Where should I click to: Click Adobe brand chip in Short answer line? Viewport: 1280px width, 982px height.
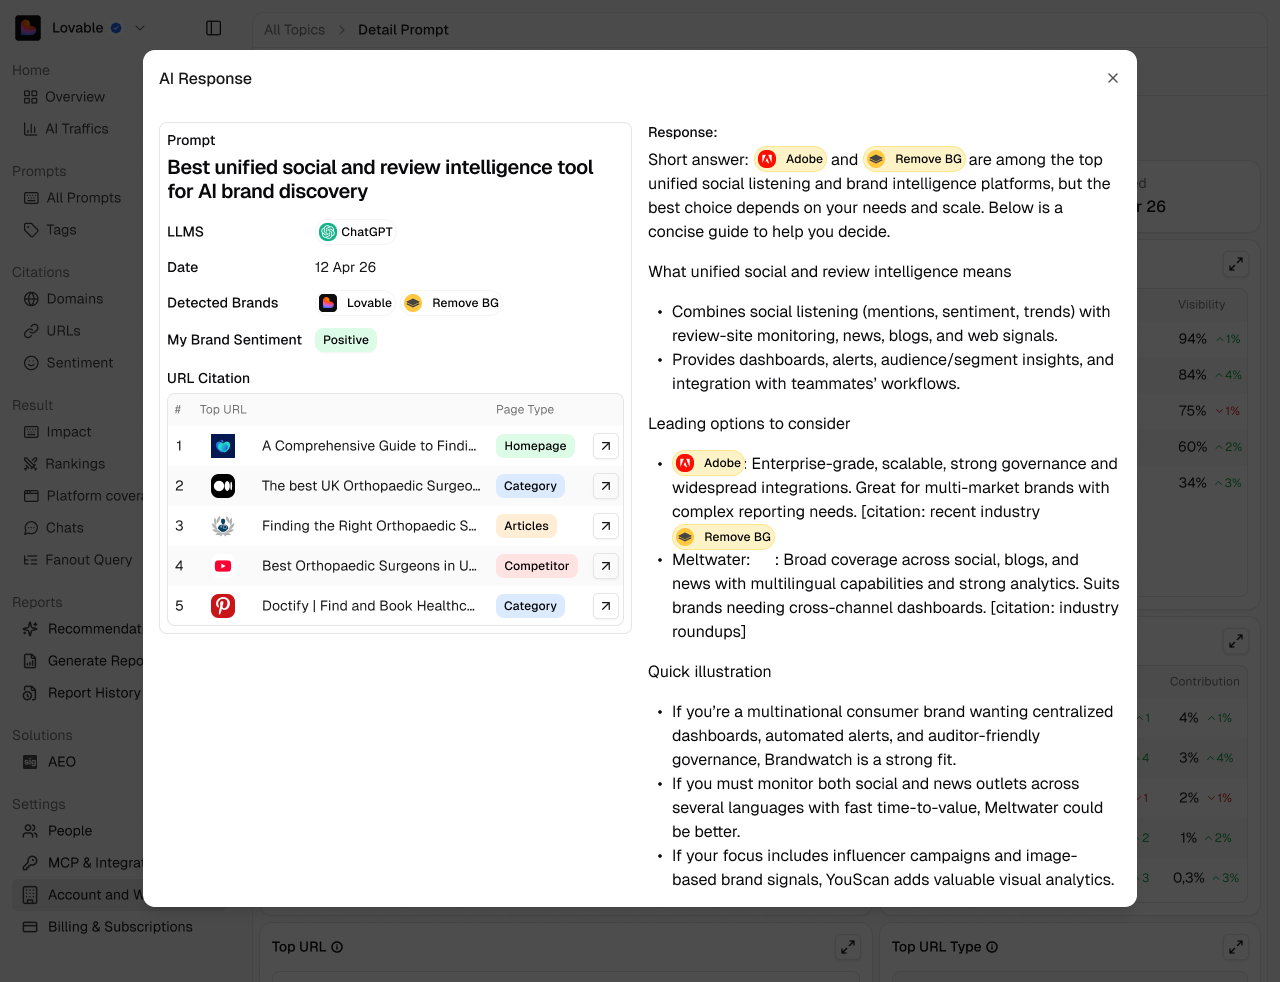click(x=791, y=159)
